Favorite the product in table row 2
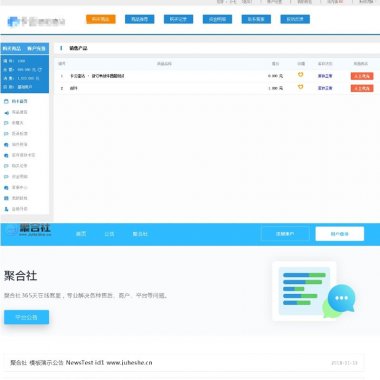 point(300,87)
